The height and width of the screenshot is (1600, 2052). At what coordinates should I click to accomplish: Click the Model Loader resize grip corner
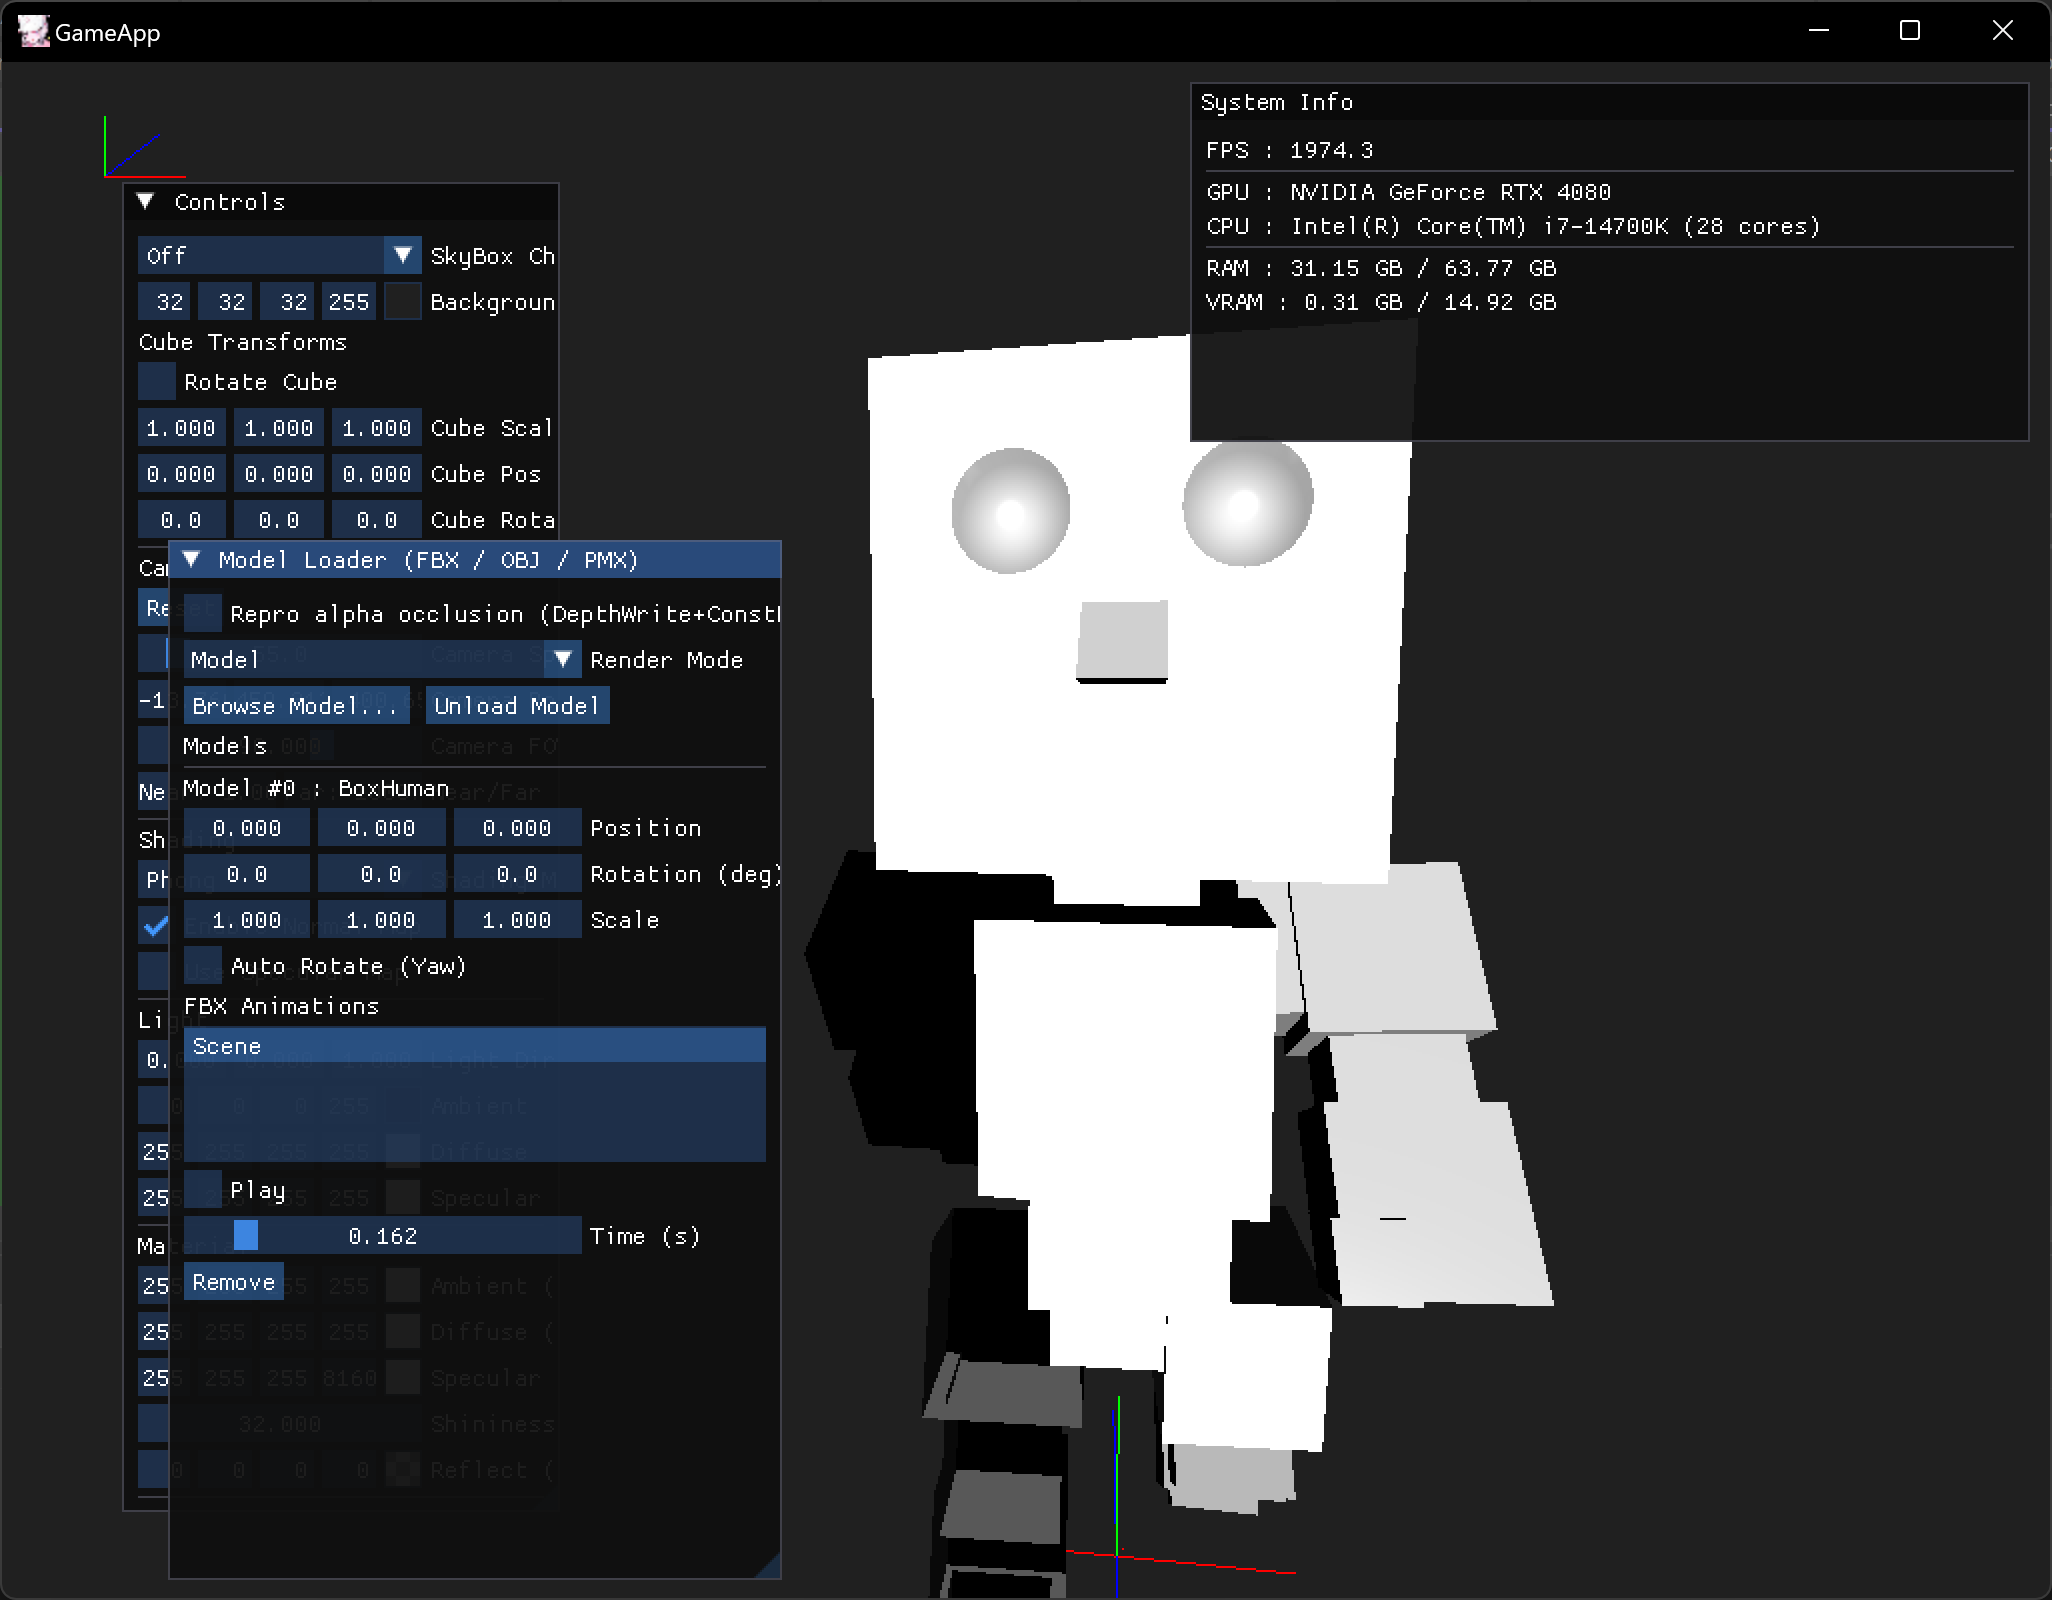click(770, 1568)
